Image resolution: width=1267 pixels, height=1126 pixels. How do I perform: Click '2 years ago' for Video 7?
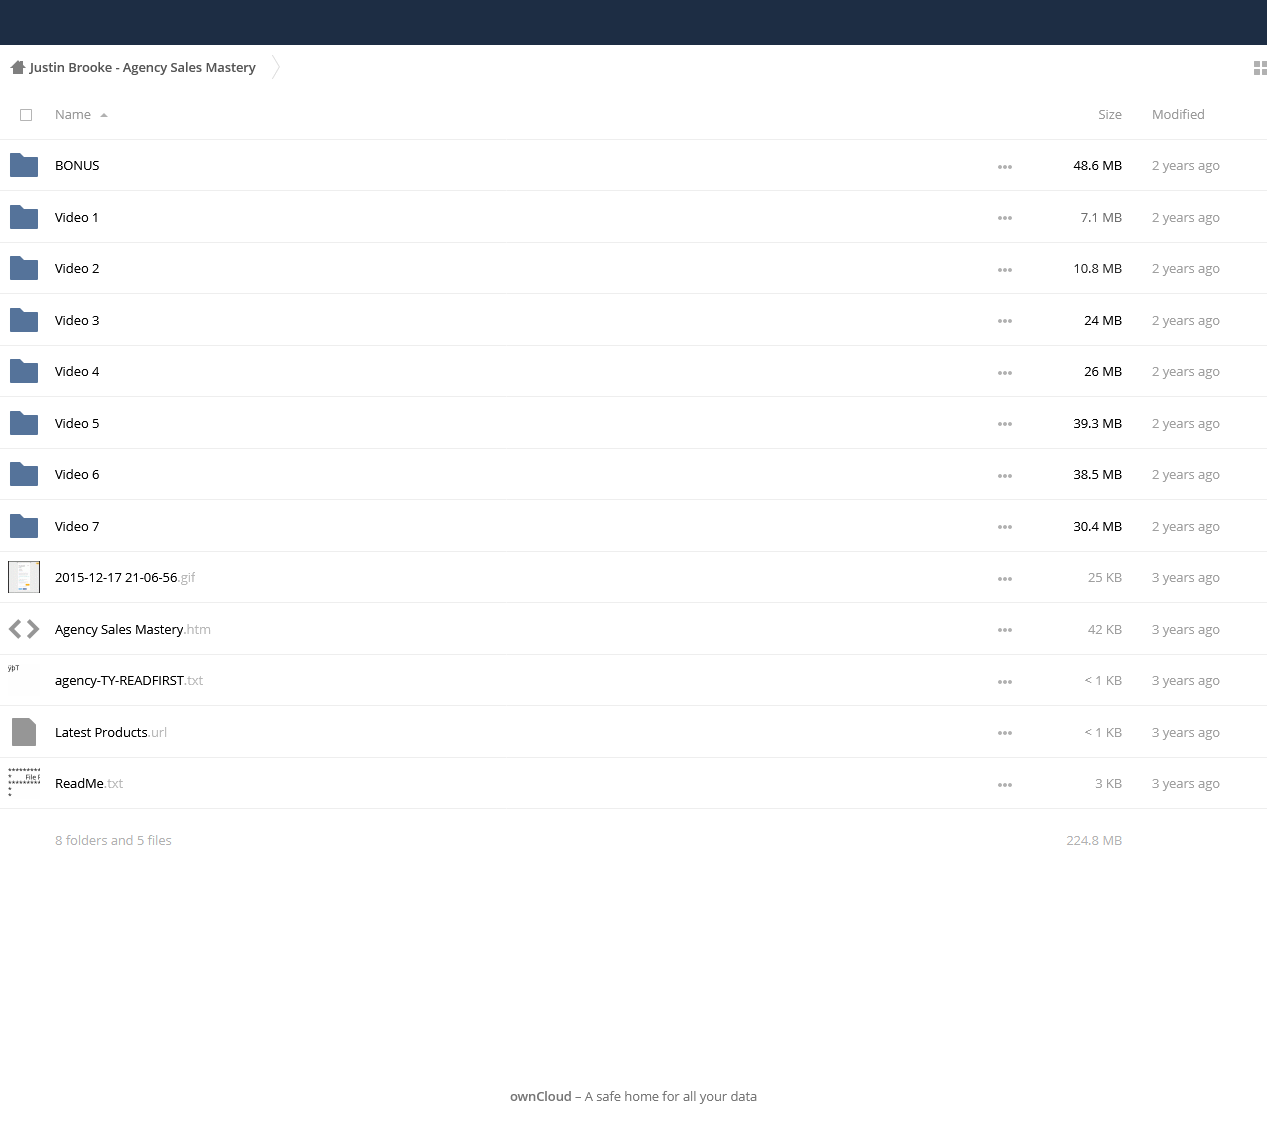pos(1185,526)
